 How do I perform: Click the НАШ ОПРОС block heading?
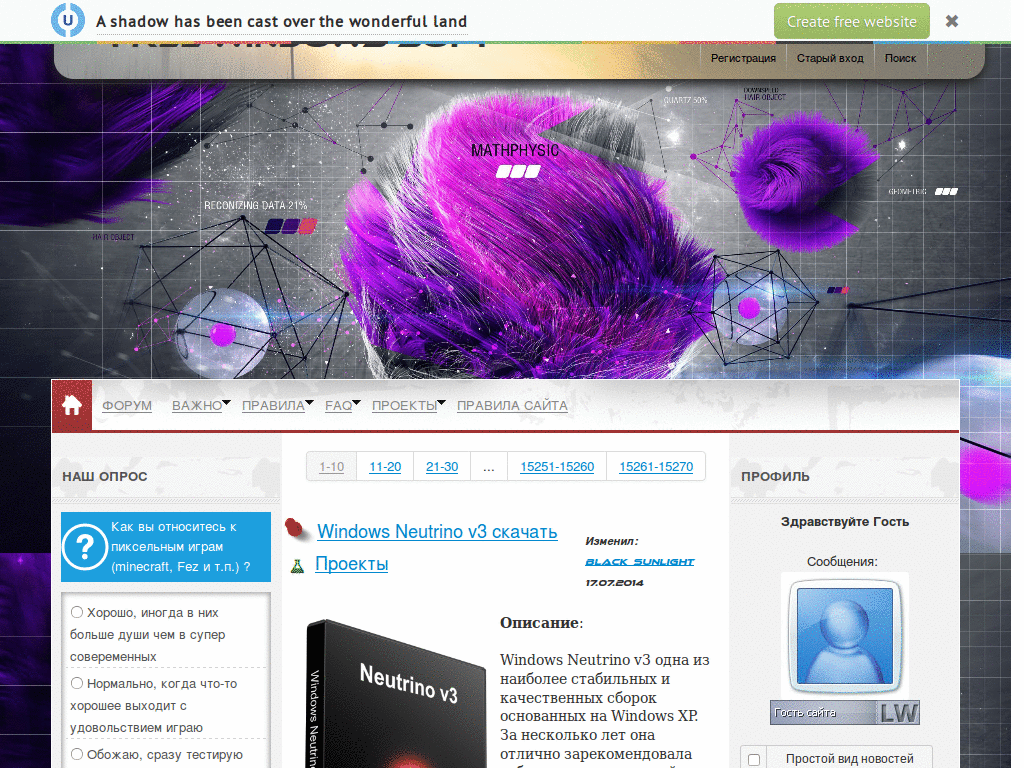click(104, 477)
